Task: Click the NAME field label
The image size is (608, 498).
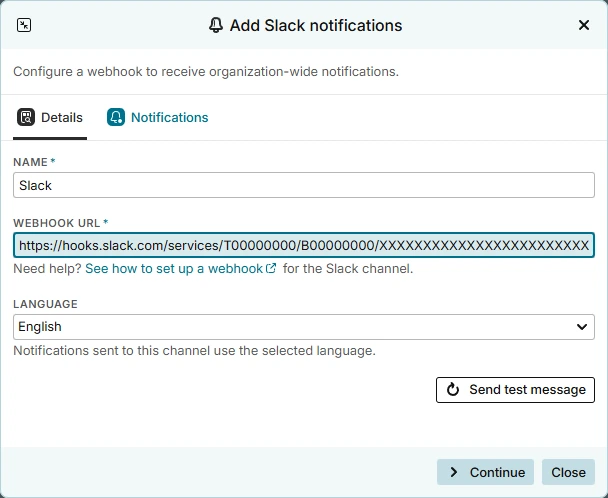Action: [31, 162]
